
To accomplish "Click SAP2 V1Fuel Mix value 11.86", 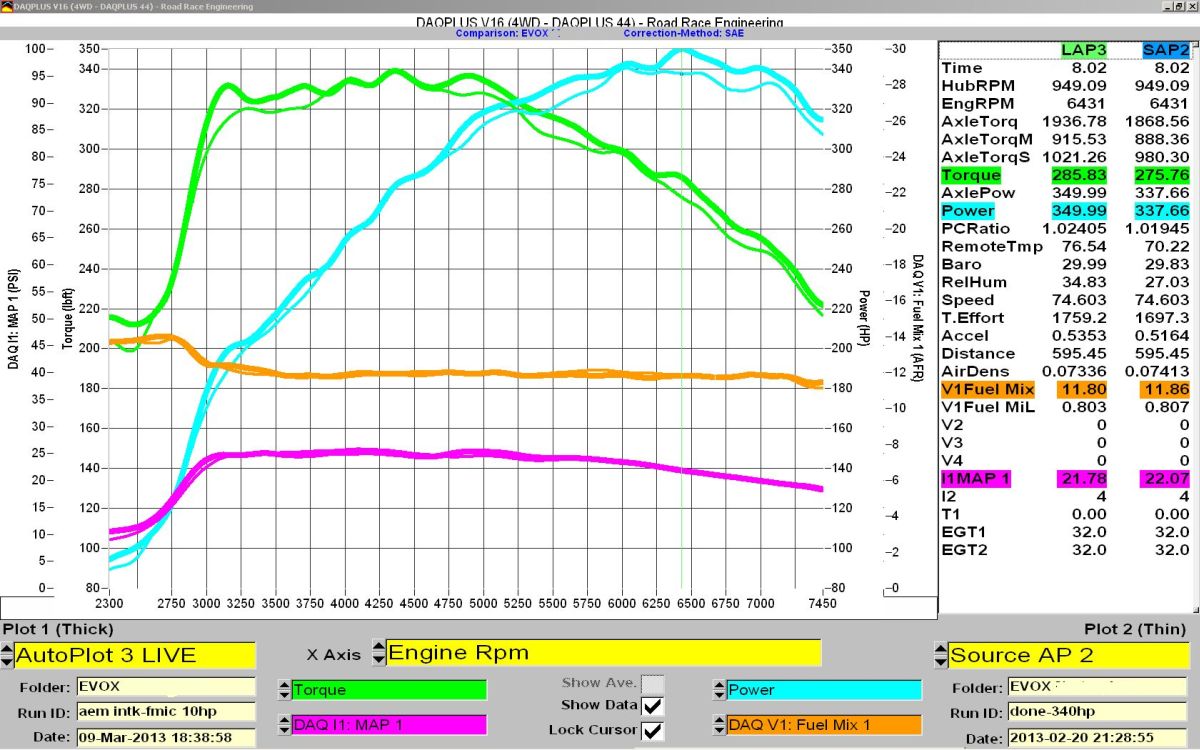I will click(x=1166, y=389).
